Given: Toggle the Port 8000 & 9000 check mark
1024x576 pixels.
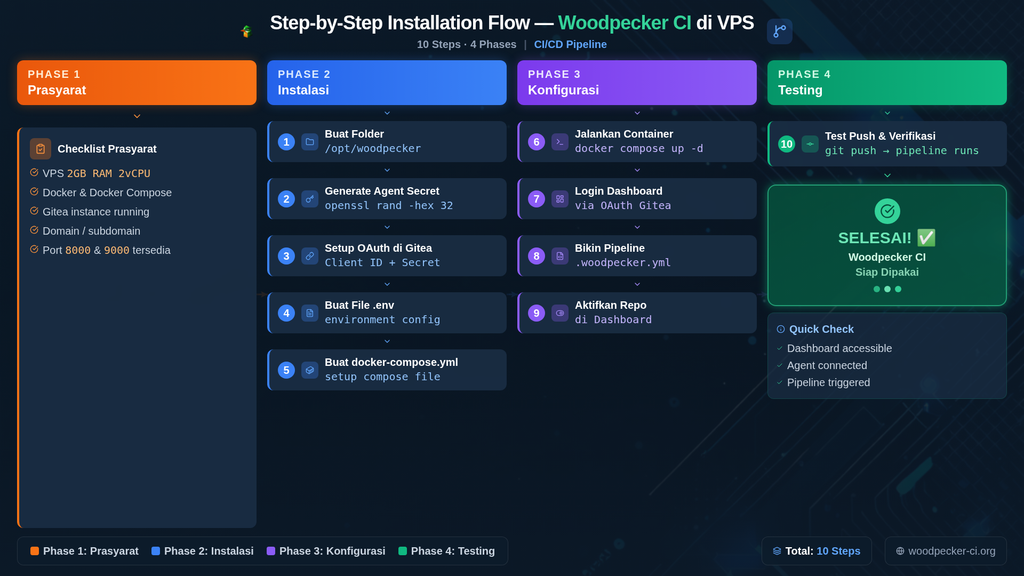Looking at the screenshot, I should click(34, 249).
